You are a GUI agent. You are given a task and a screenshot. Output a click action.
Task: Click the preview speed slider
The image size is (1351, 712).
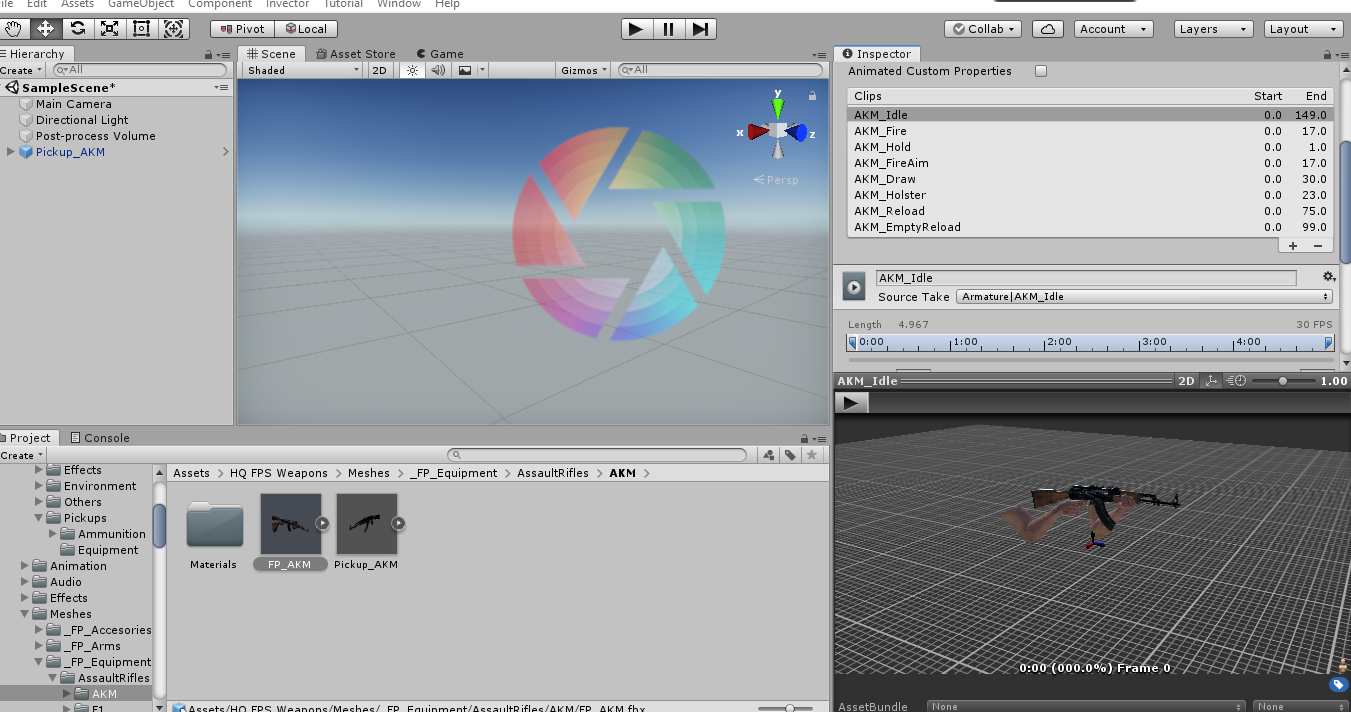(x=1283, y=381)
